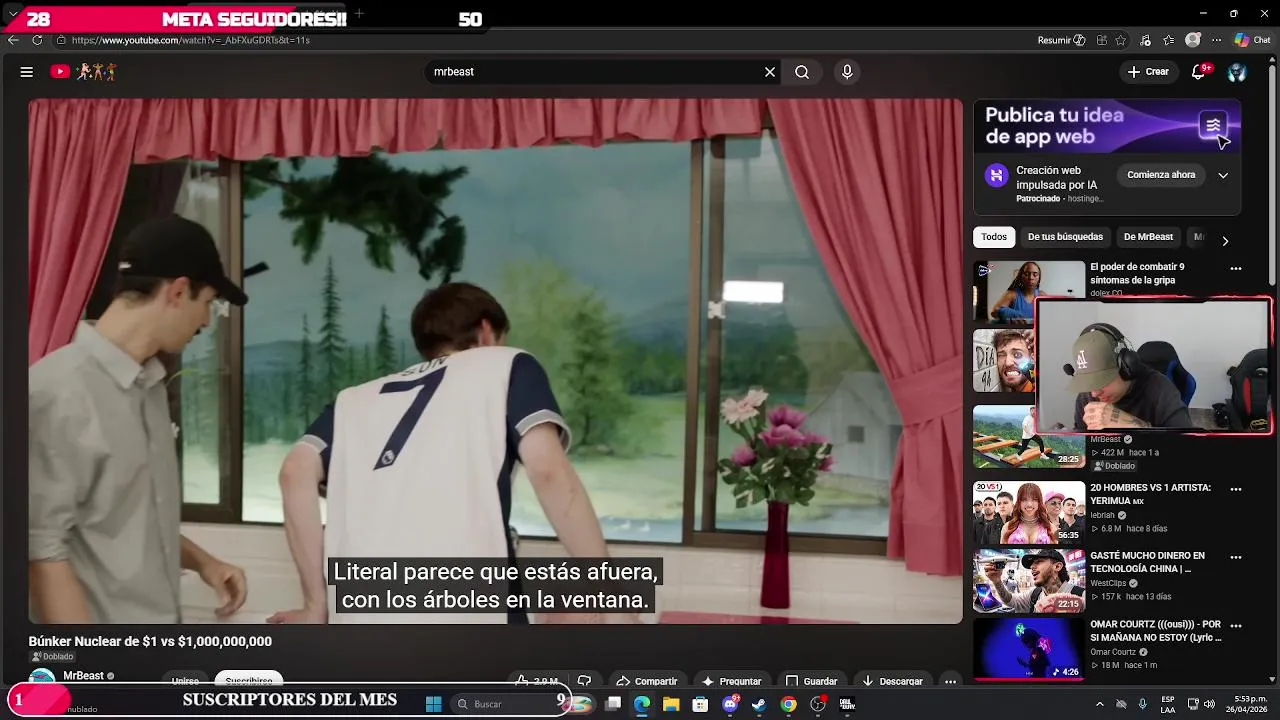Expand the sponsored ad chevron
Image resolution: width=1280 pixels, height=720 pixels.
click(1223, 175)
